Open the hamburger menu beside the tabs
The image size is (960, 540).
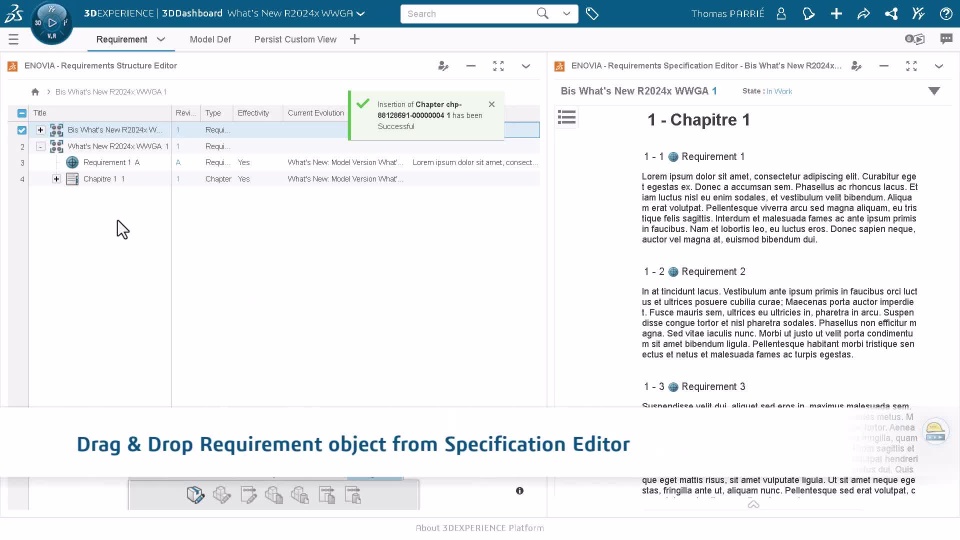13,40
